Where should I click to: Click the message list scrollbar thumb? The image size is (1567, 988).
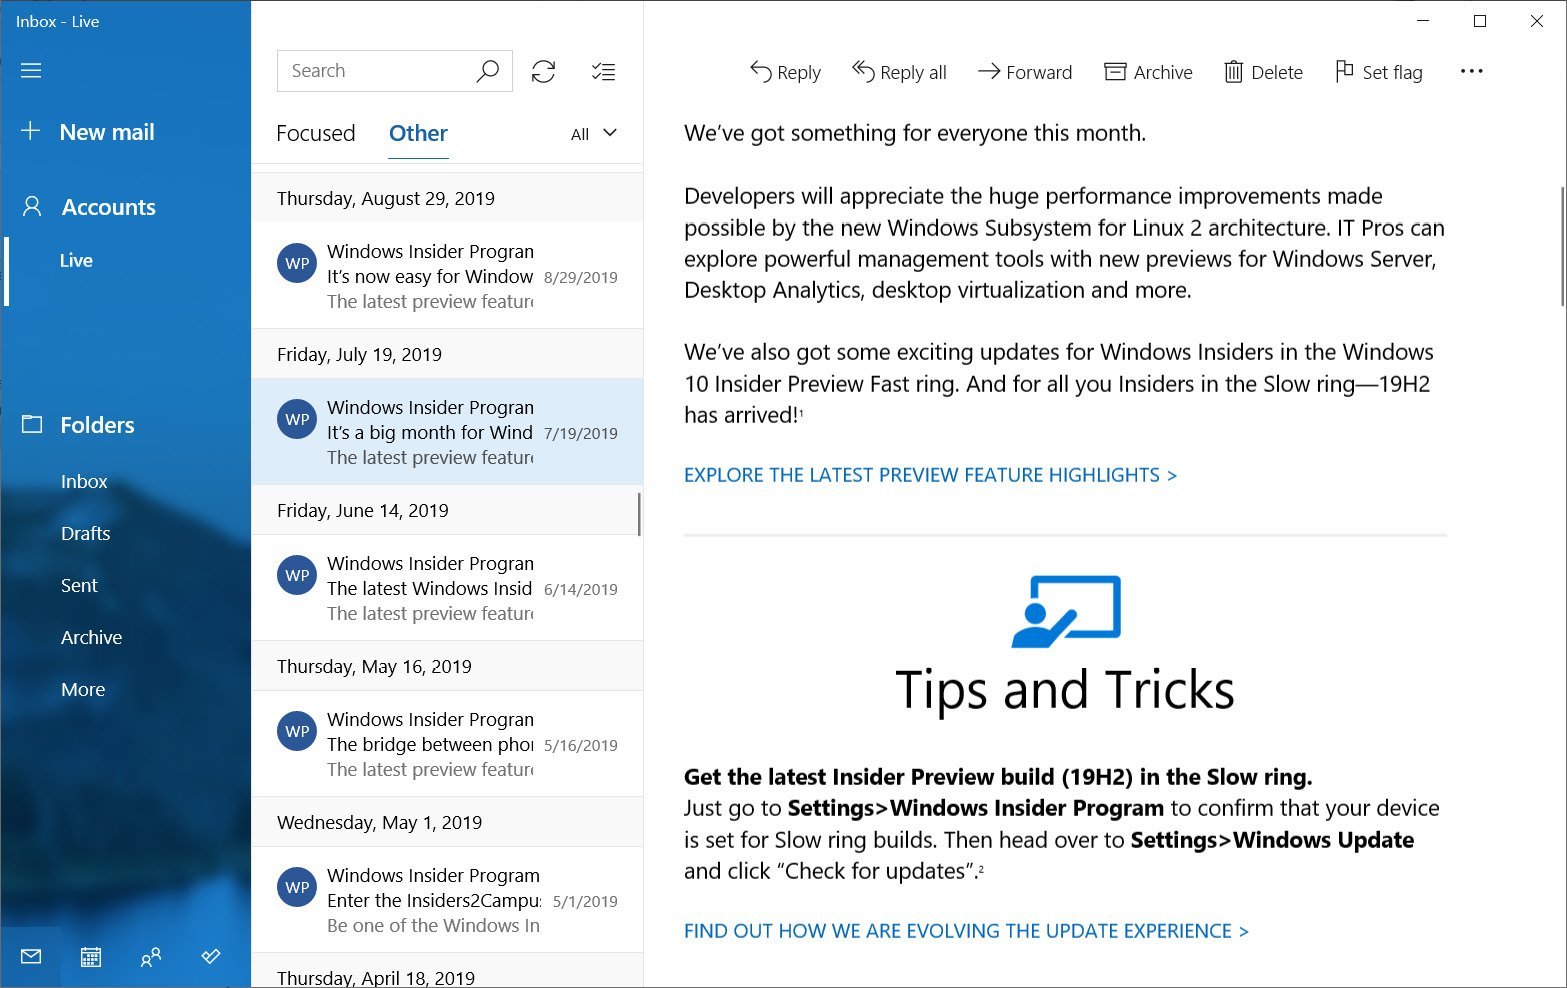pyautogui.click(x=639, y=514)
